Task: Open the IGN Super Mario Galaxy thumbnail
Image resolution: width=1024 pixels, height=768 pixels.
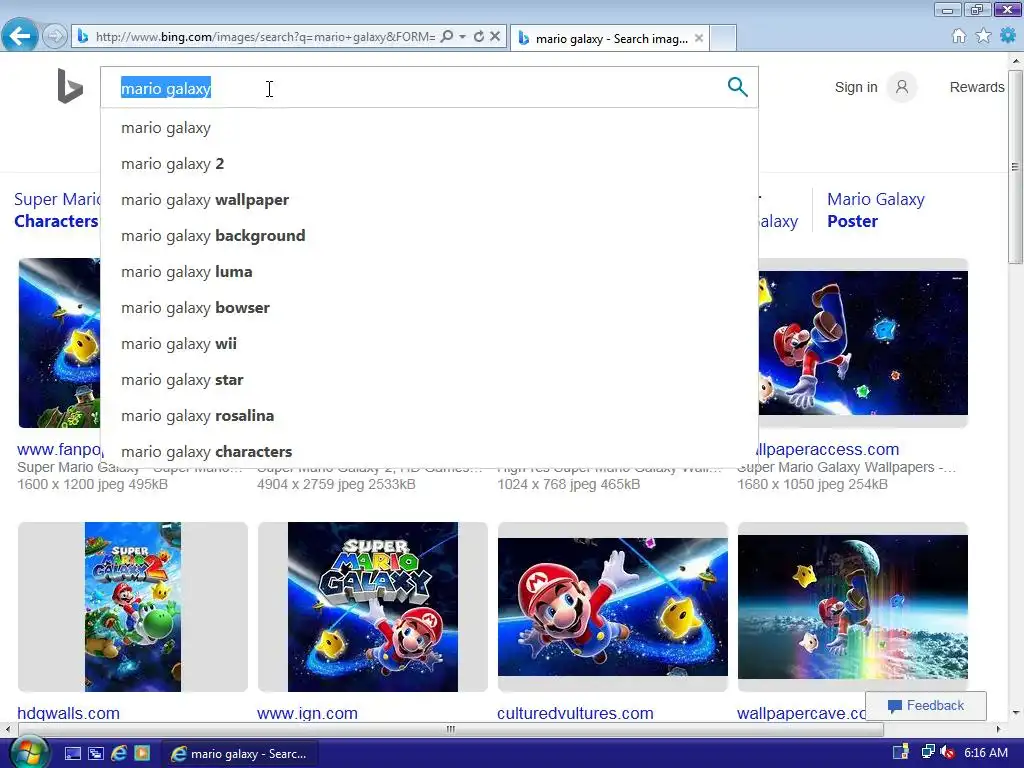Action: click(373, 607)
